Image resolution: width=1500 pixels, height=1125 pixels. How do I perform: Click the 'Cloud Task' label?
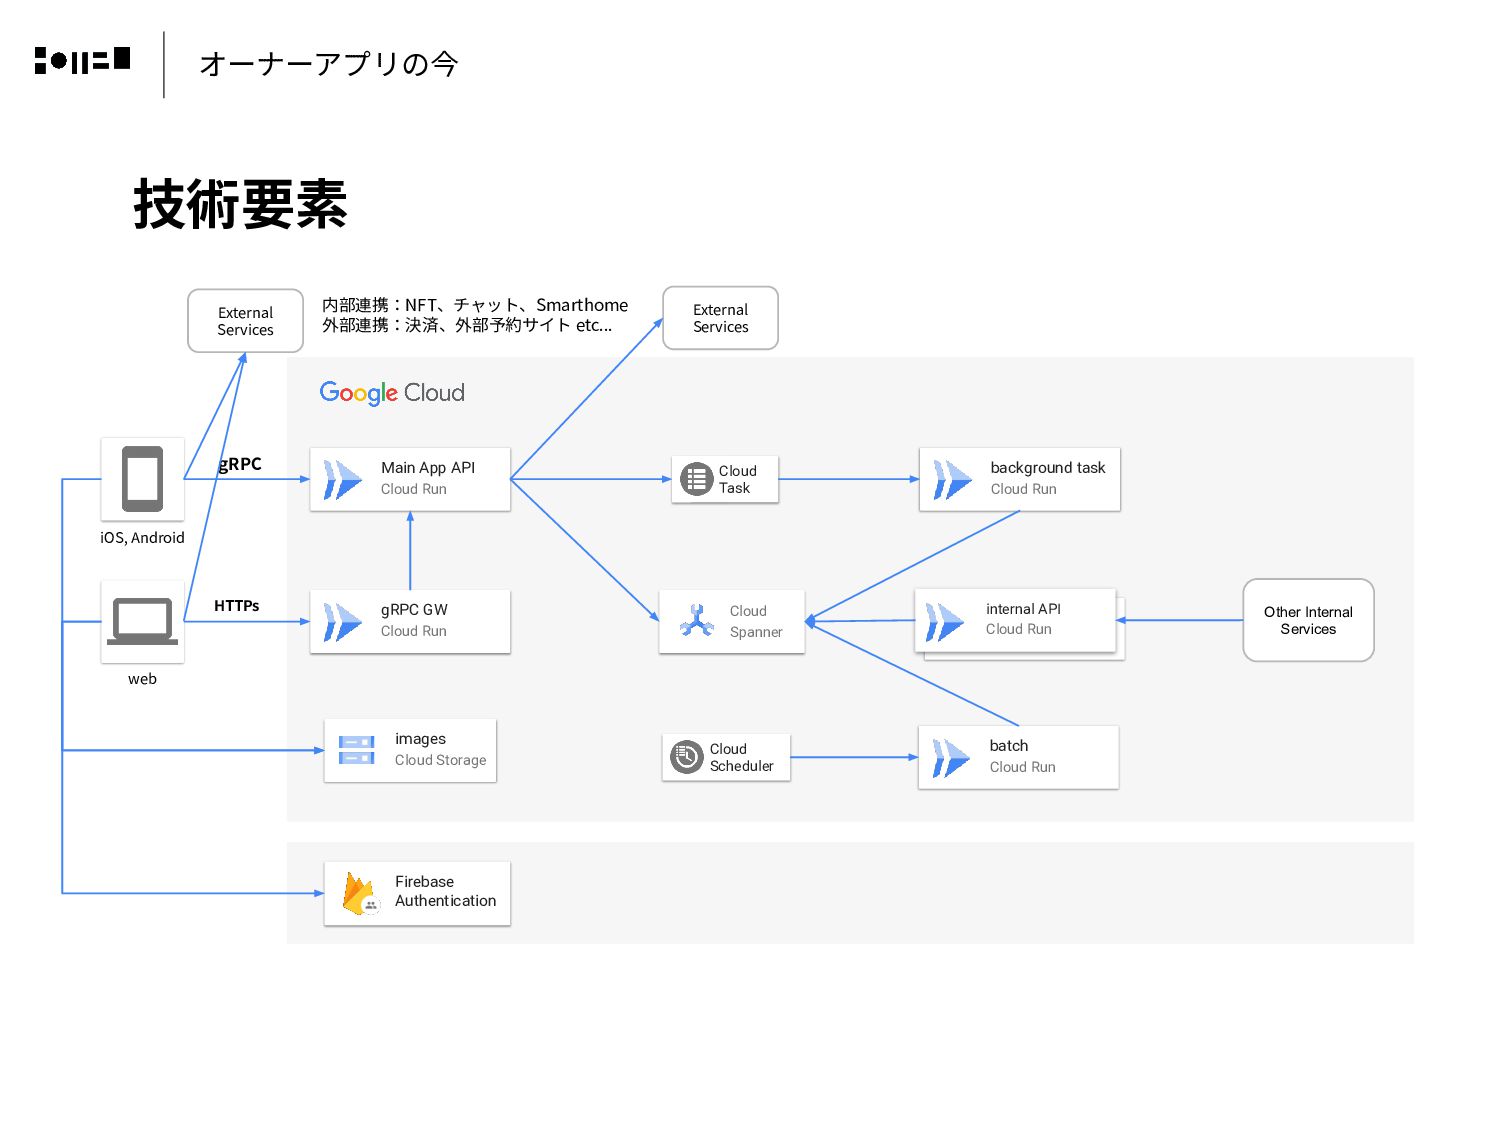point(737,479)
